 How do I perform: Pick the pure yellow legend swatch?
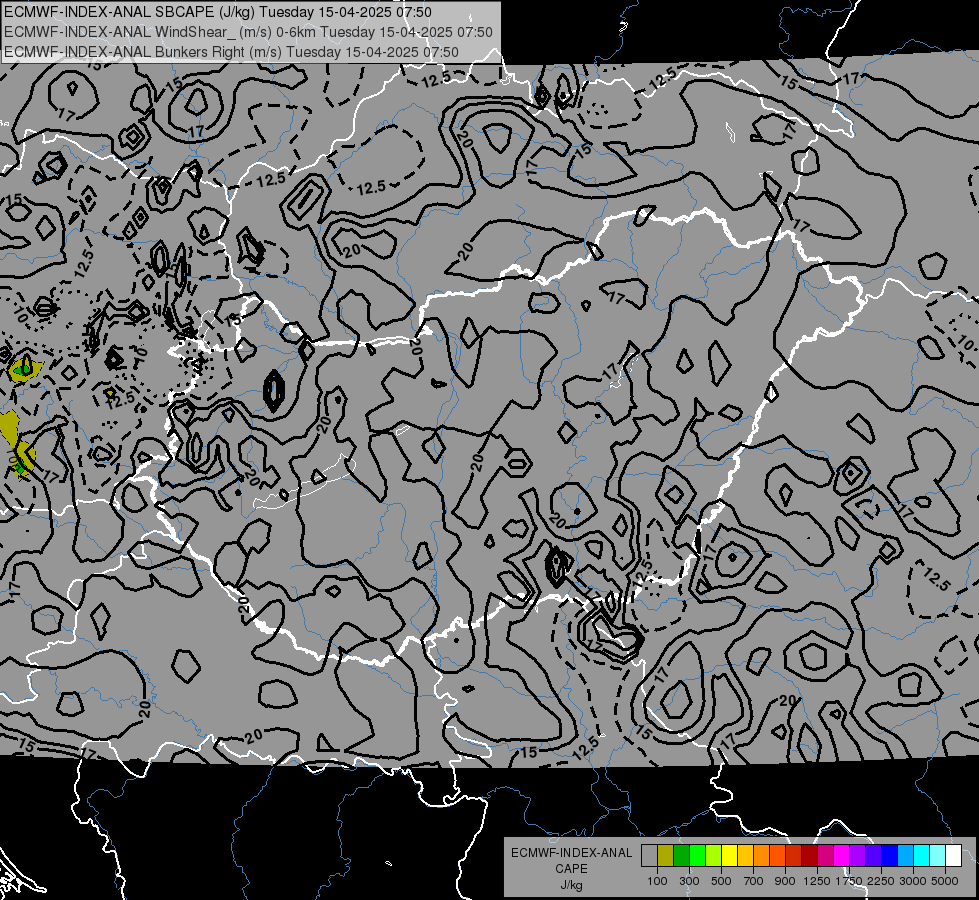[x=729, y=856]
